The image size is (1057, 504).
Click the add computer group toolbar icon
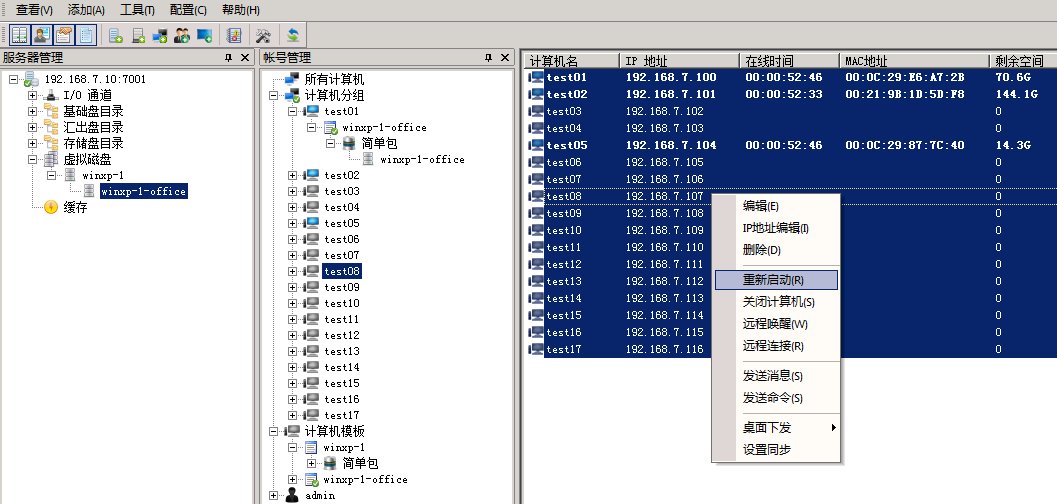160,35
